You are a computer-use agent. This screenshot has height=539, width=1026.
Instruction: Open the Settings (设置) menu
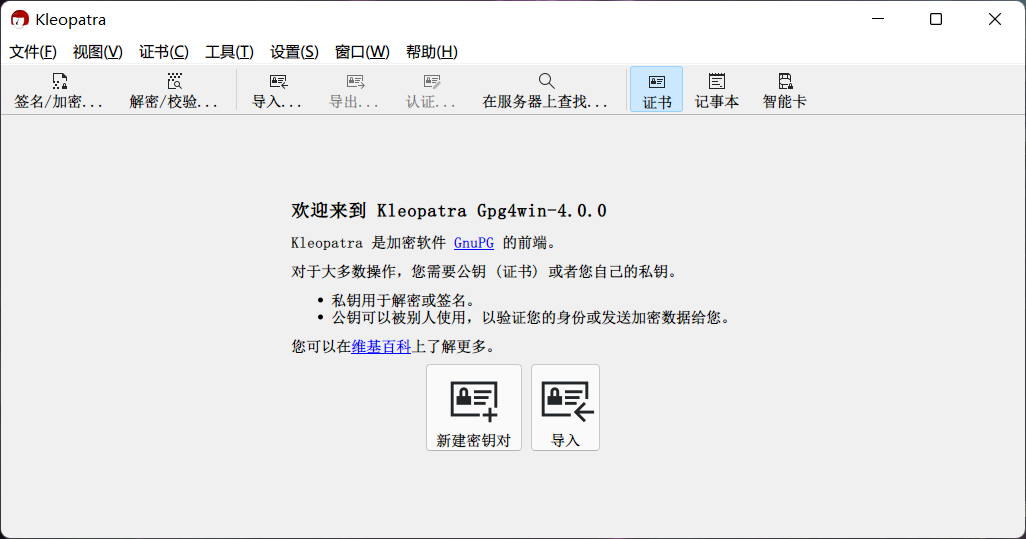294,52
